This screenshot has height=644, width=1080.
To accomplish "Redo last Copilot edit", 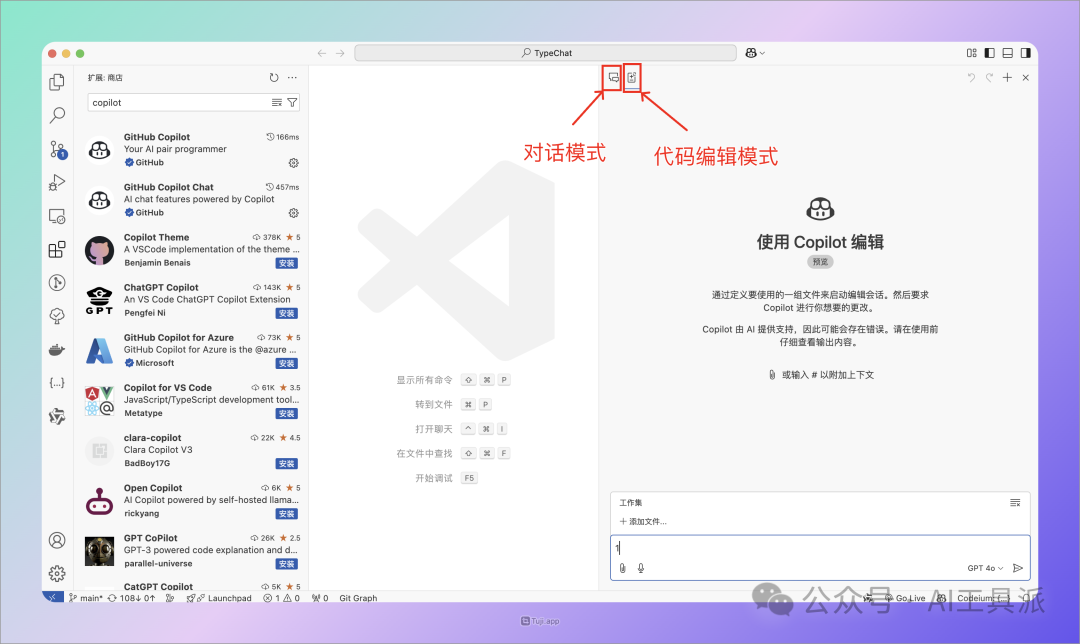I will pyautogui.click(x=989, y=78).
